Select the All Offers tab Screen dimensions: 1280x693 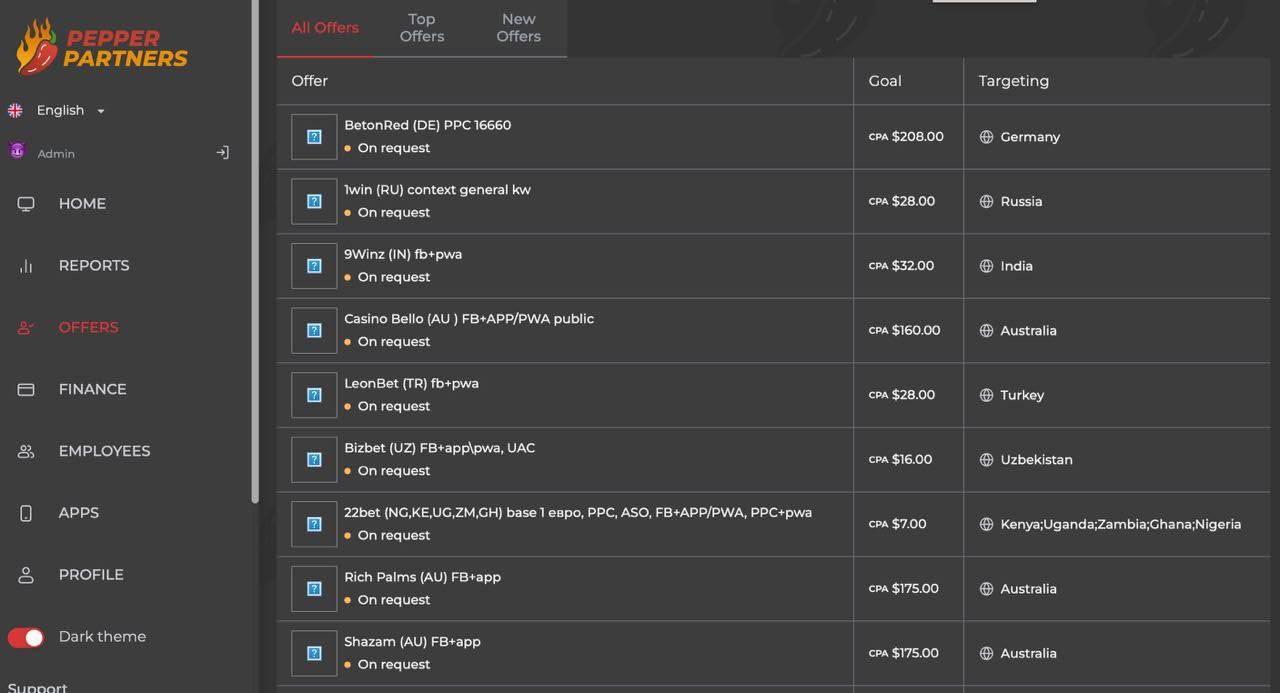(x=325, y=28)
